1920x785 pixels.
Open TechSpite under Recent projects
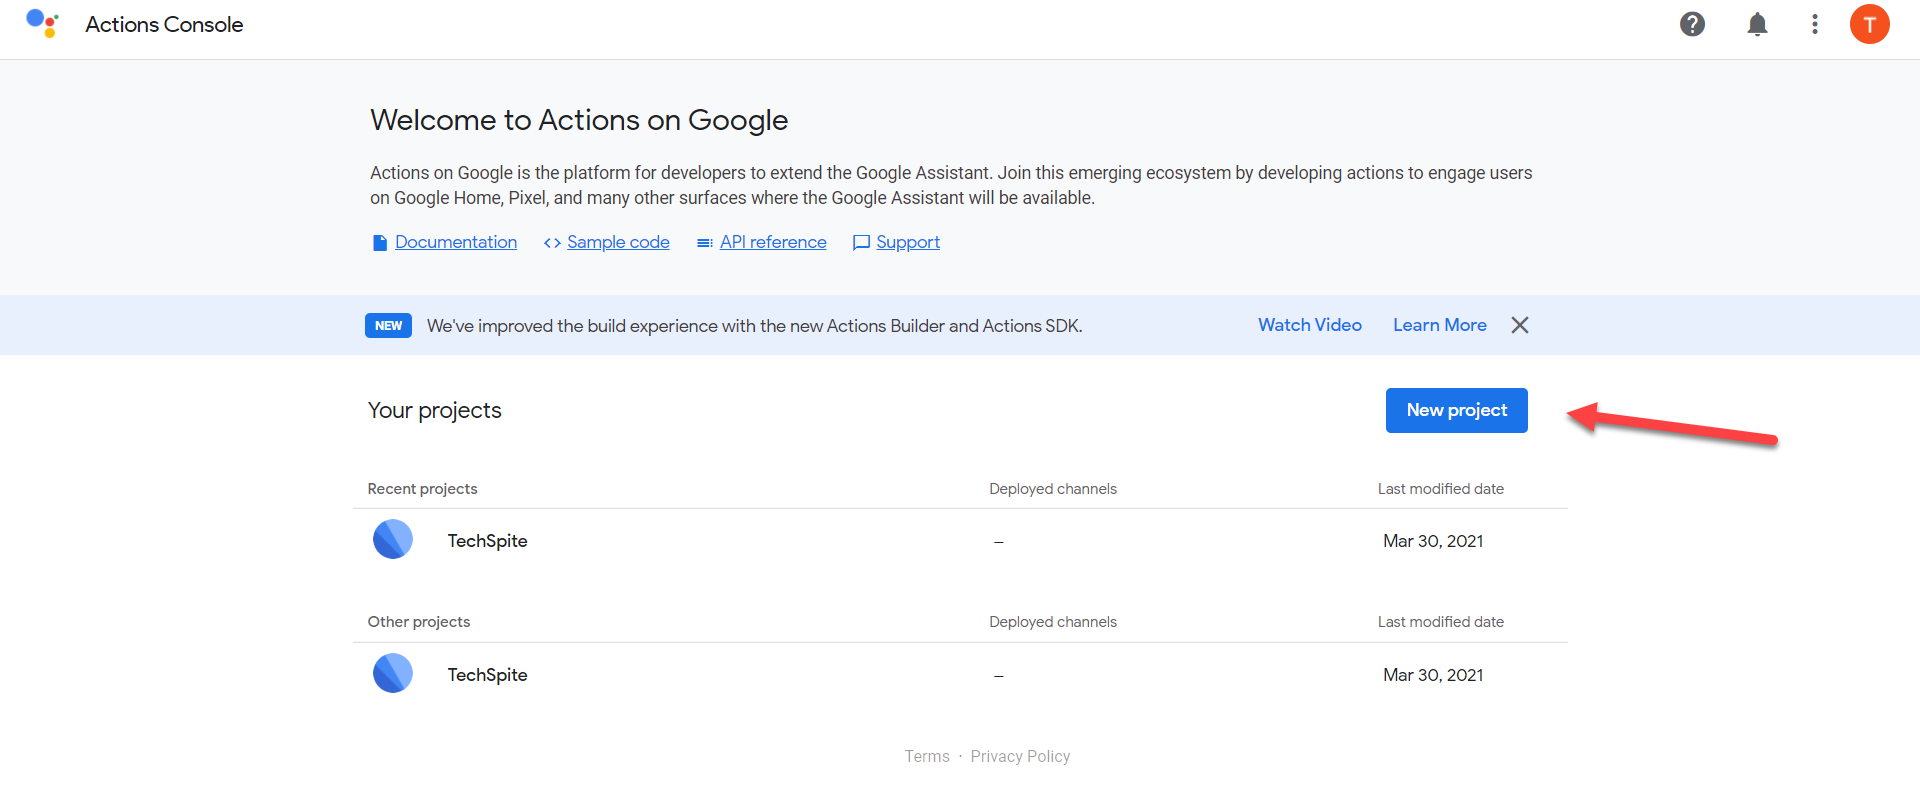click(487, 541)
